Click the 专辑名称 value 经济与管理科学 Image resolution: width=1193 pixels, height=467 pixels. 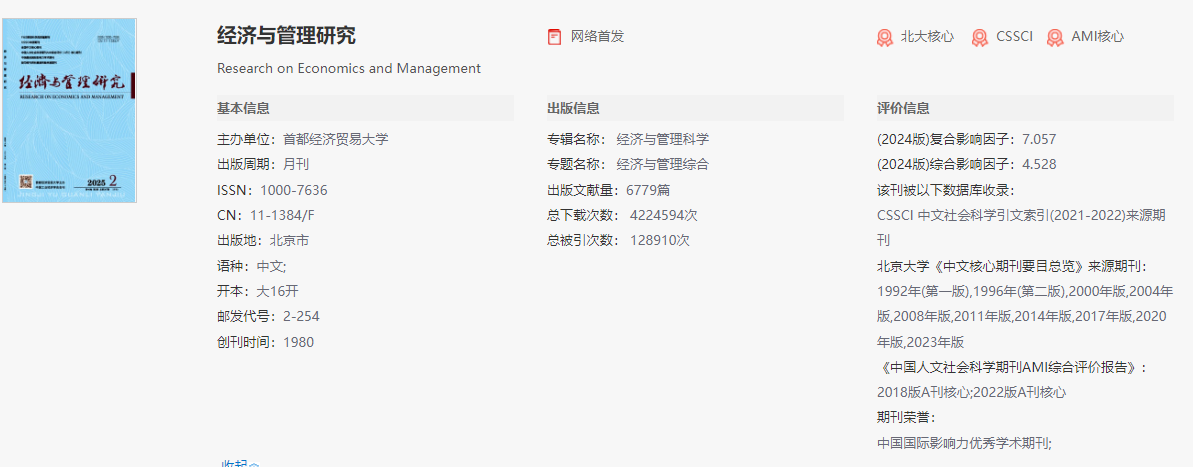(663, 139)
